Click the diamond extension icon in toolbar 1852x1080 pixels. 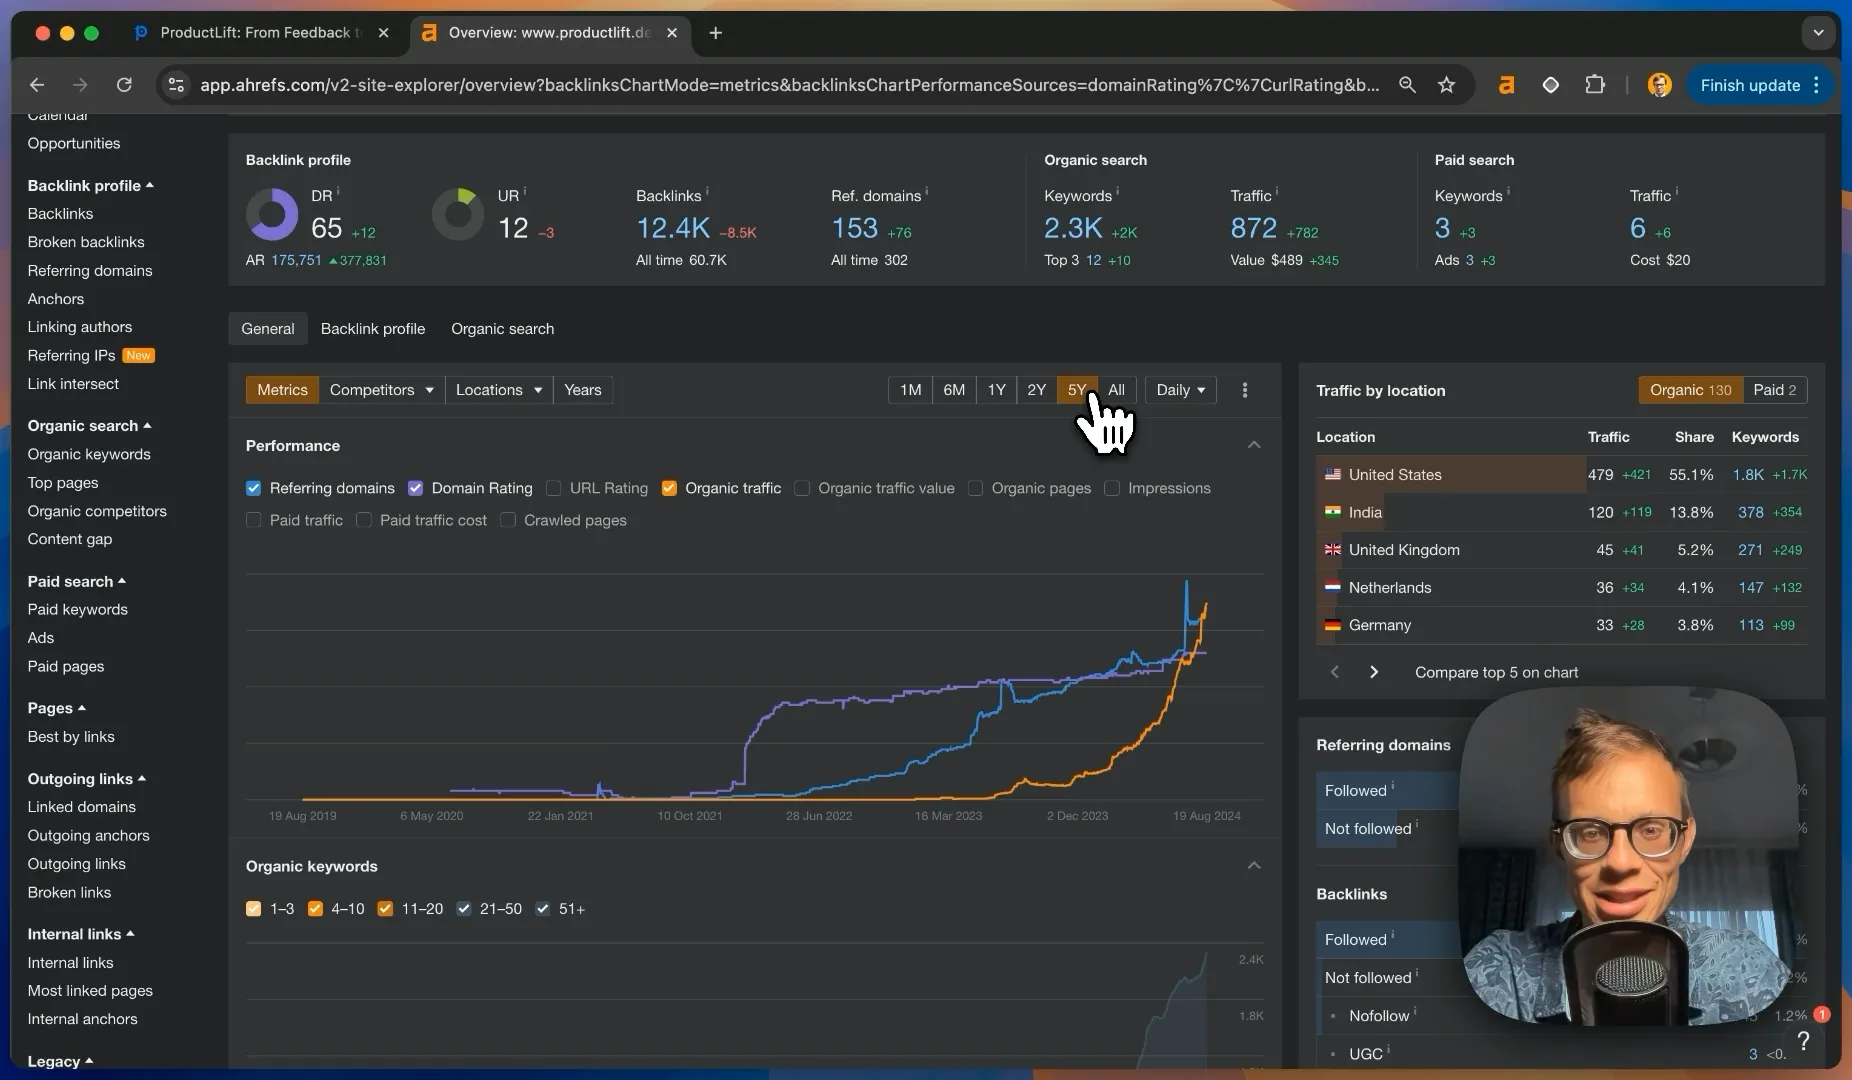(1550, 85)
